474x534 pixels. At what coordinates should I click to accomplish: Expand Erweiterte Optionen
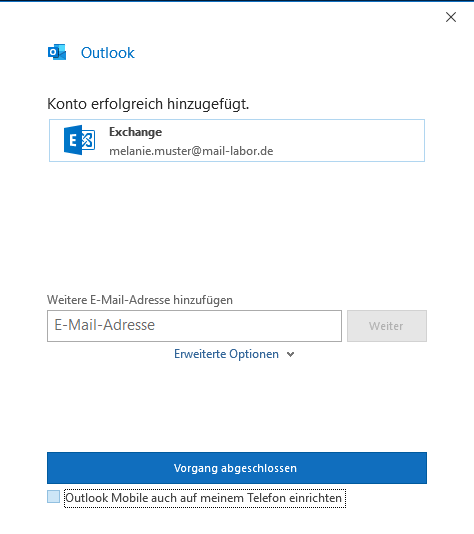[234, 354]
